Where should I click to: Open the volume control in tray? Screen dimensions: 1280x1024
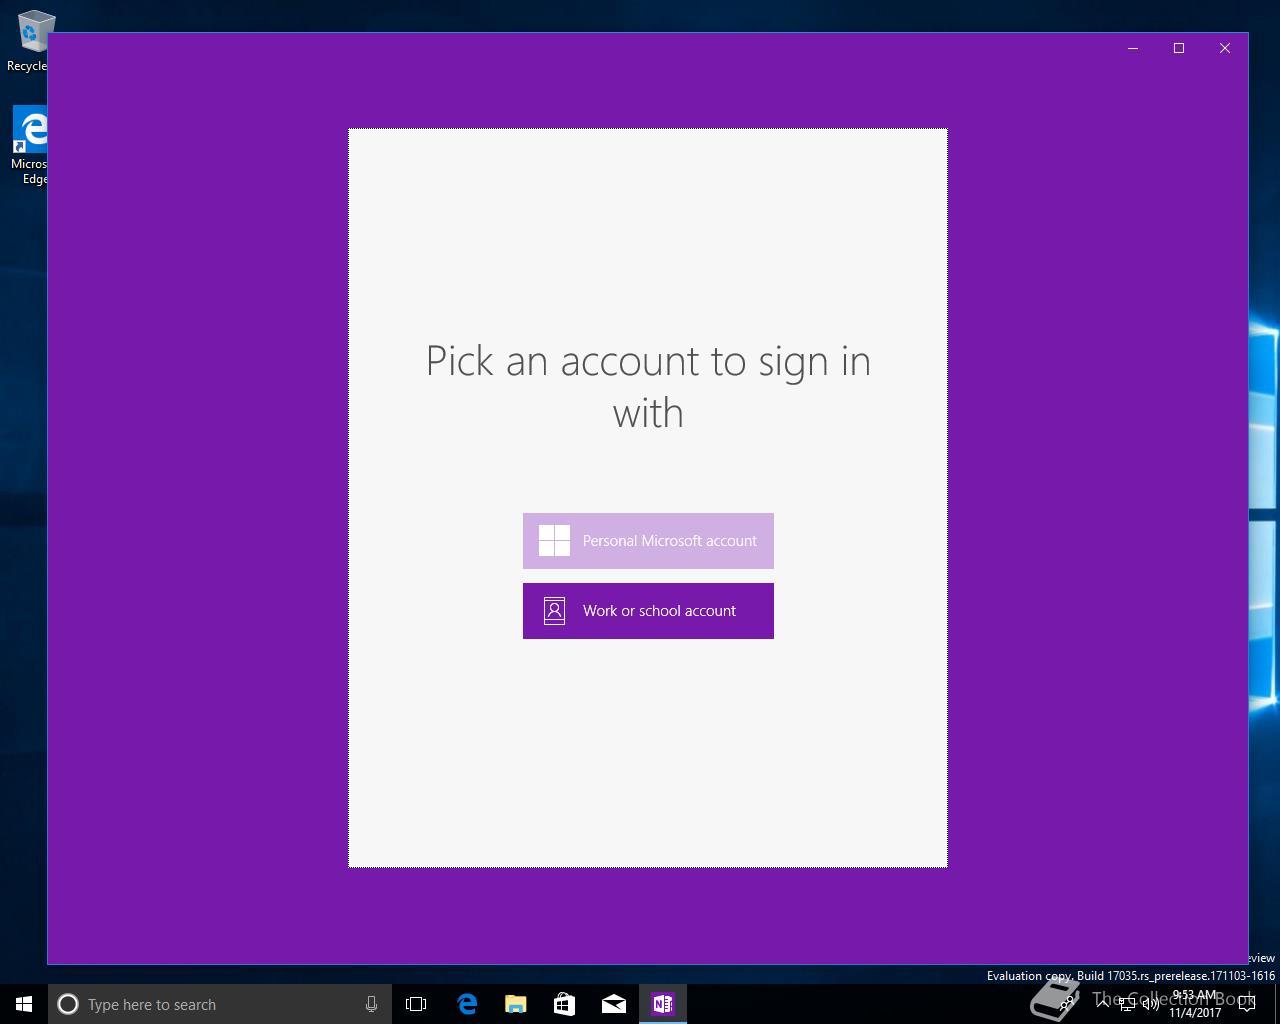pyautogui.click(x=1150, y=1005)
